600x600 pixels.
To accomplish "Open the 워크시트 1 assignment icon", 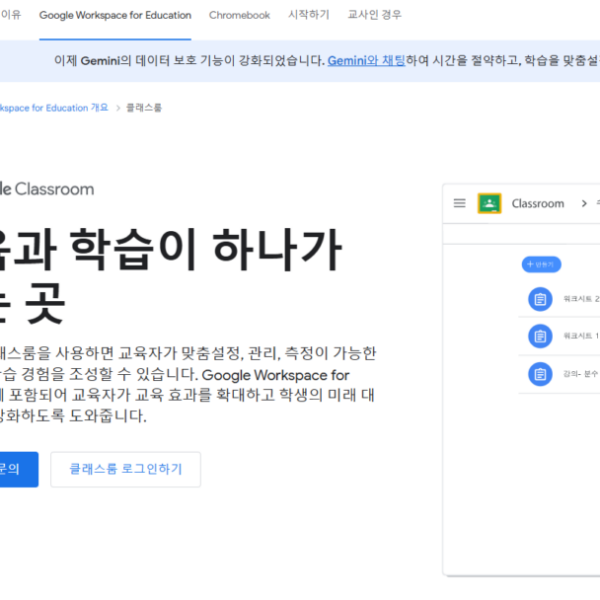I will point(540,336).
